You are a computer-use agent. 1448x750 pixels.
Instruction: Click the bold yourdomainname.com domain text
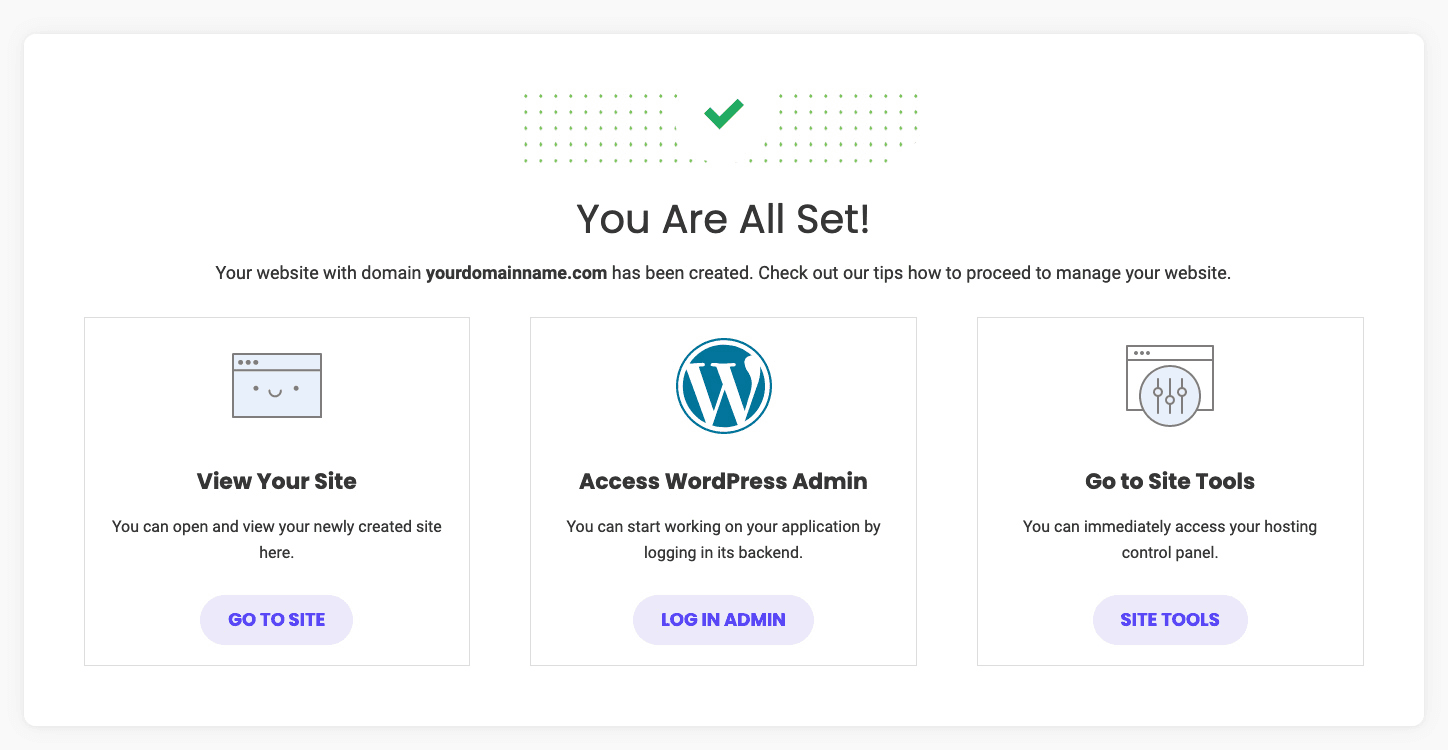click(516, 273)
